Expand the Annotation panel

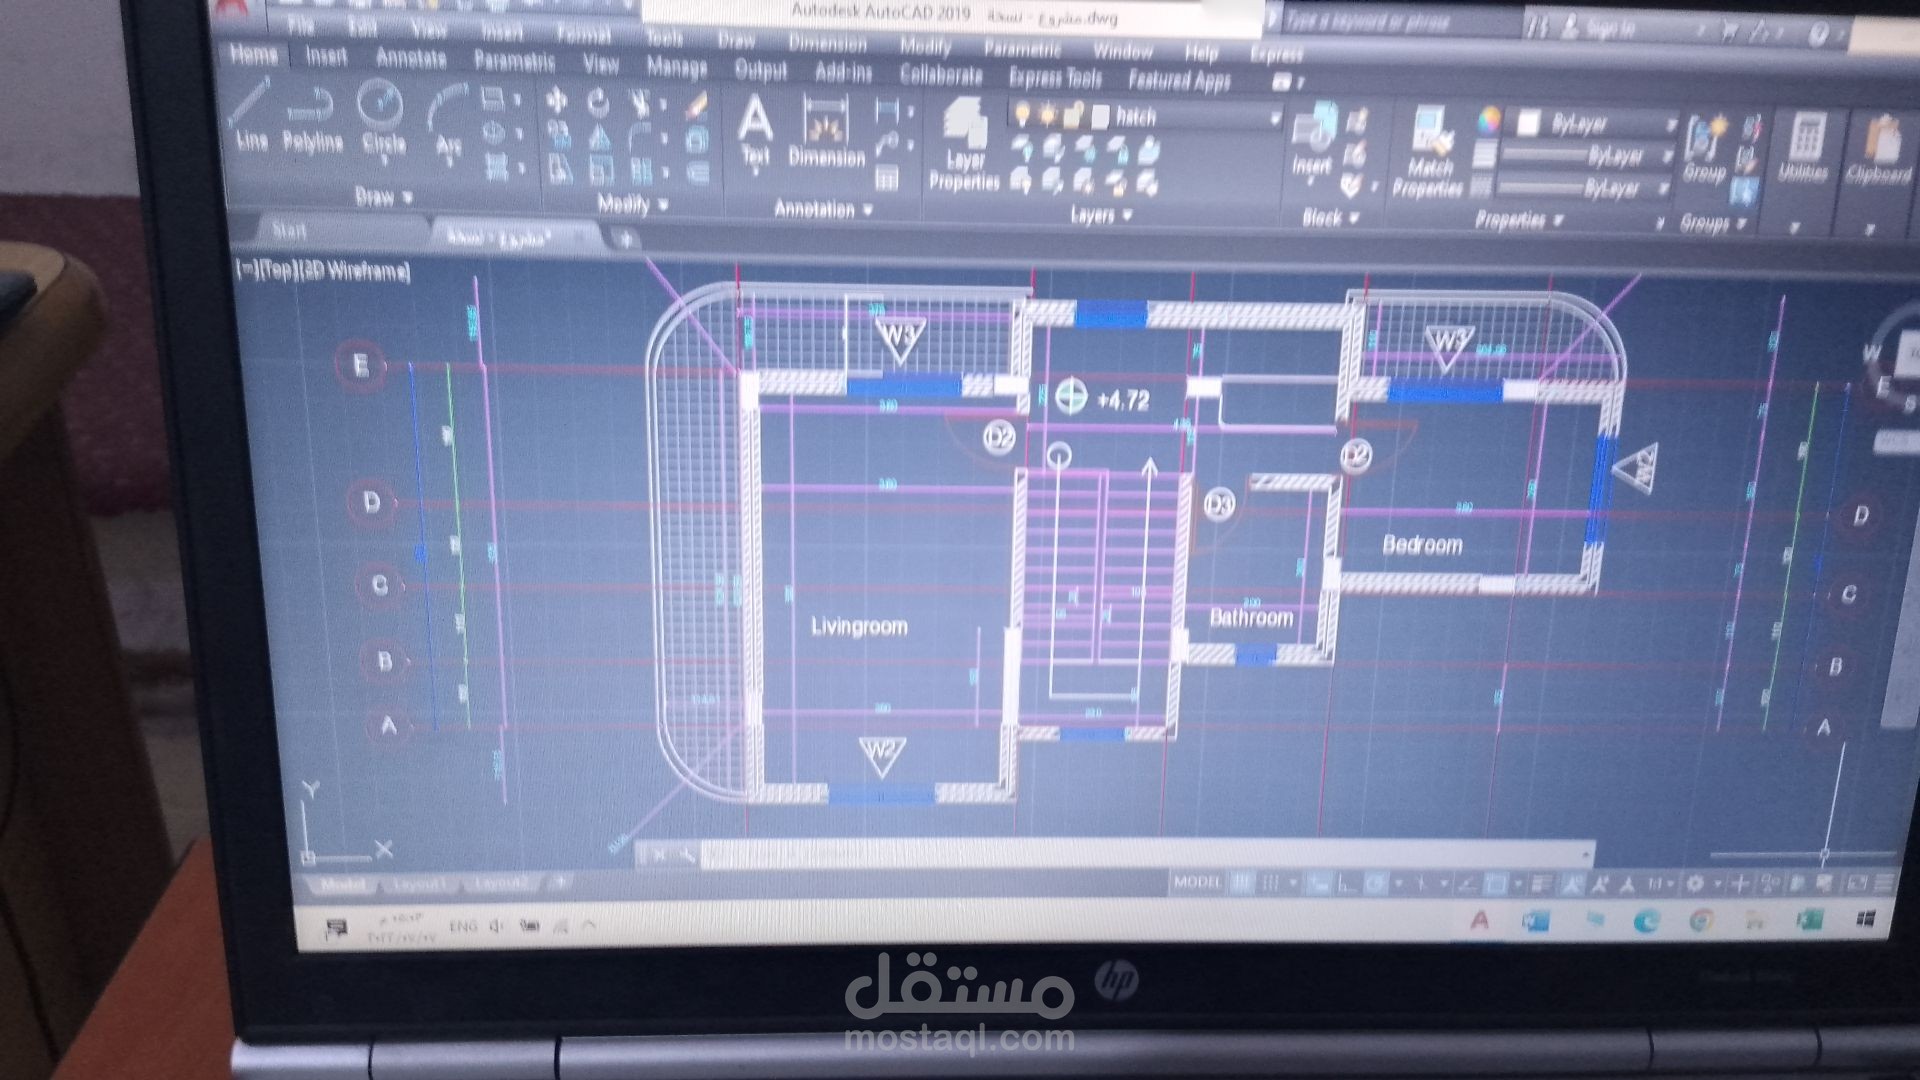823,209
